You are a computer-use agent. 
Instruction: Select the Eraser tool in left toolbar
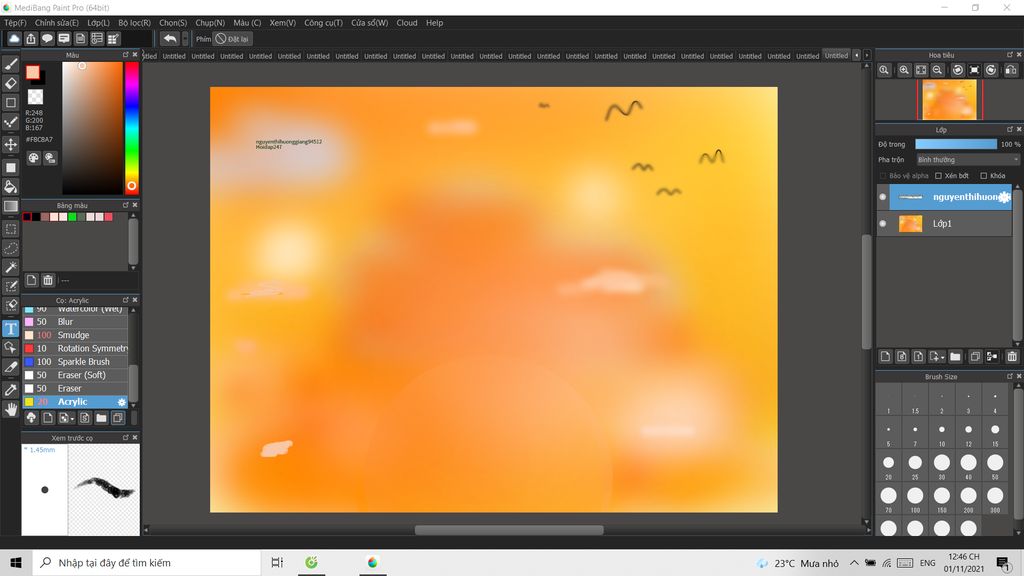point(10,83)
